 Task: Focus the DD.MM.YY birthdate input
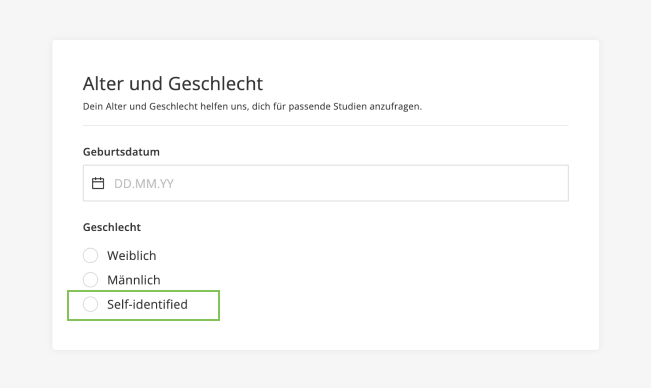(326, 183)
